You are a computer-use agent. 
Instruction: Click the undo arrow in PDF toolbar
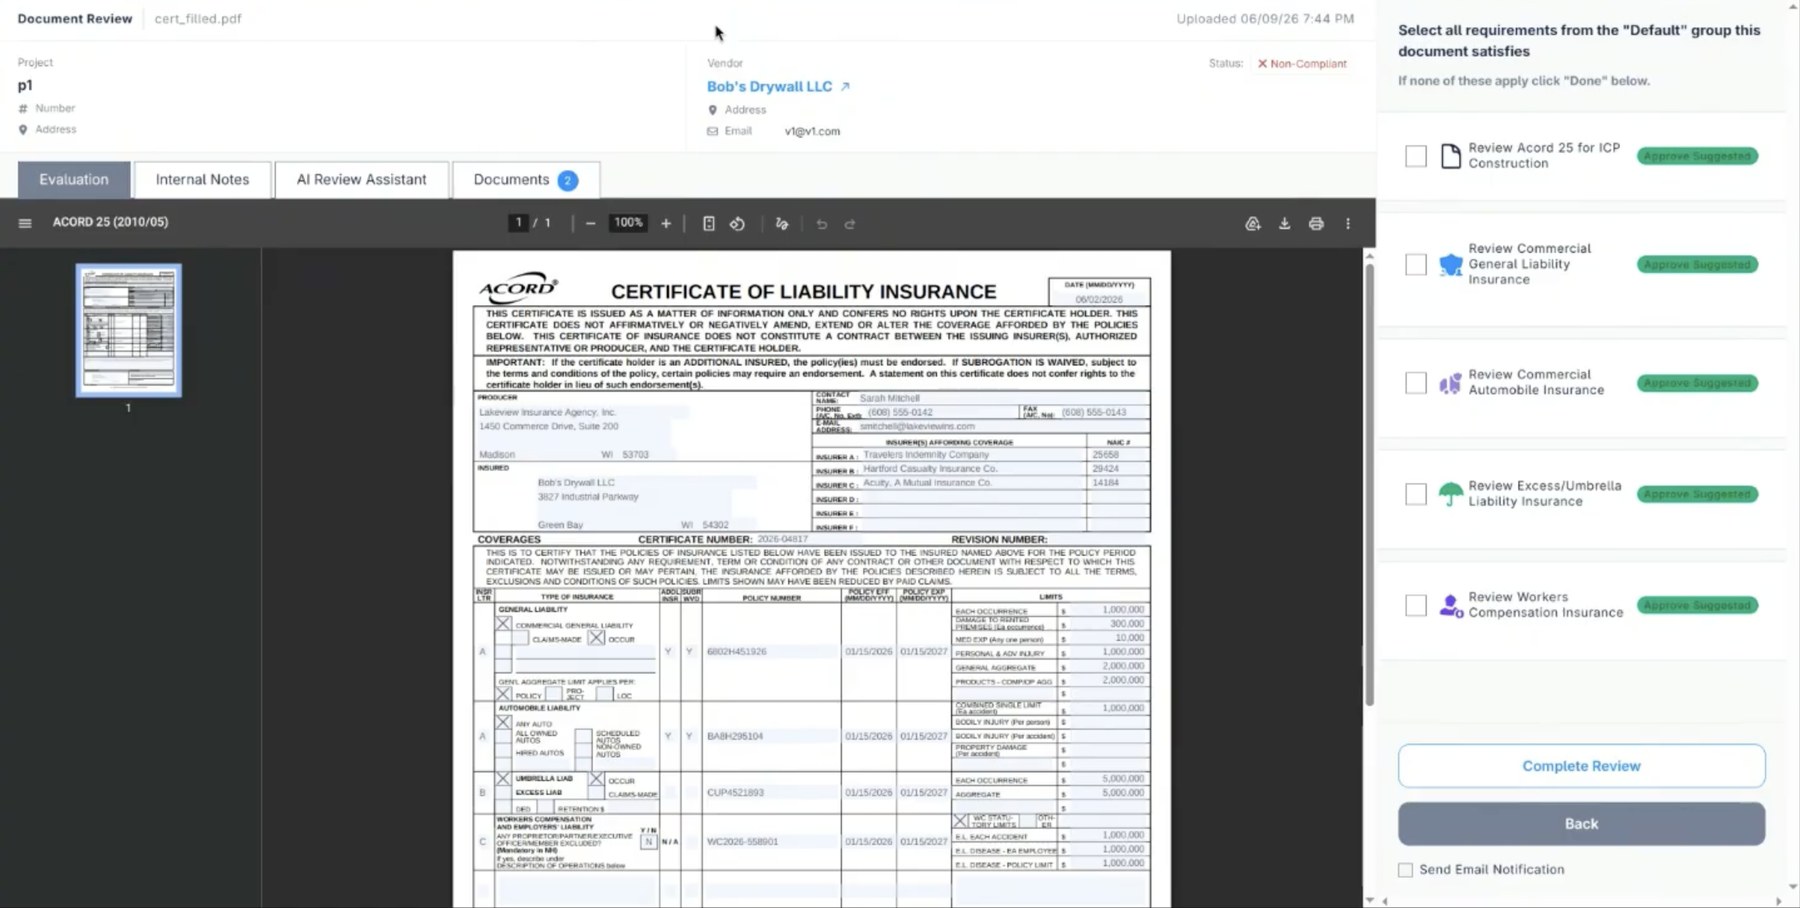(x=822, y=223)
